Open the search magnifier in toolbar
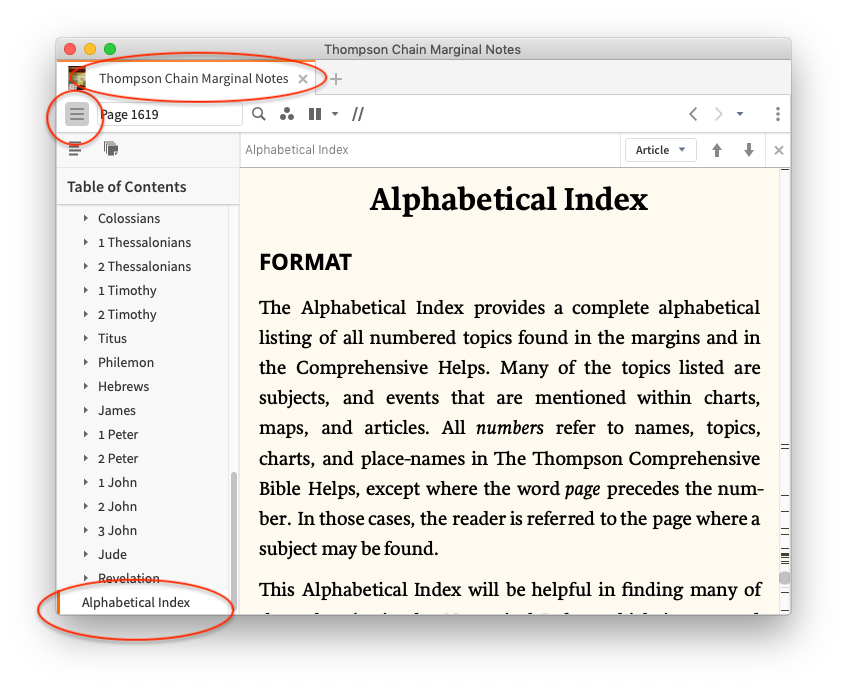Image resolution: width=847 pixels, height=689 pixels. [x=259, y=114]
